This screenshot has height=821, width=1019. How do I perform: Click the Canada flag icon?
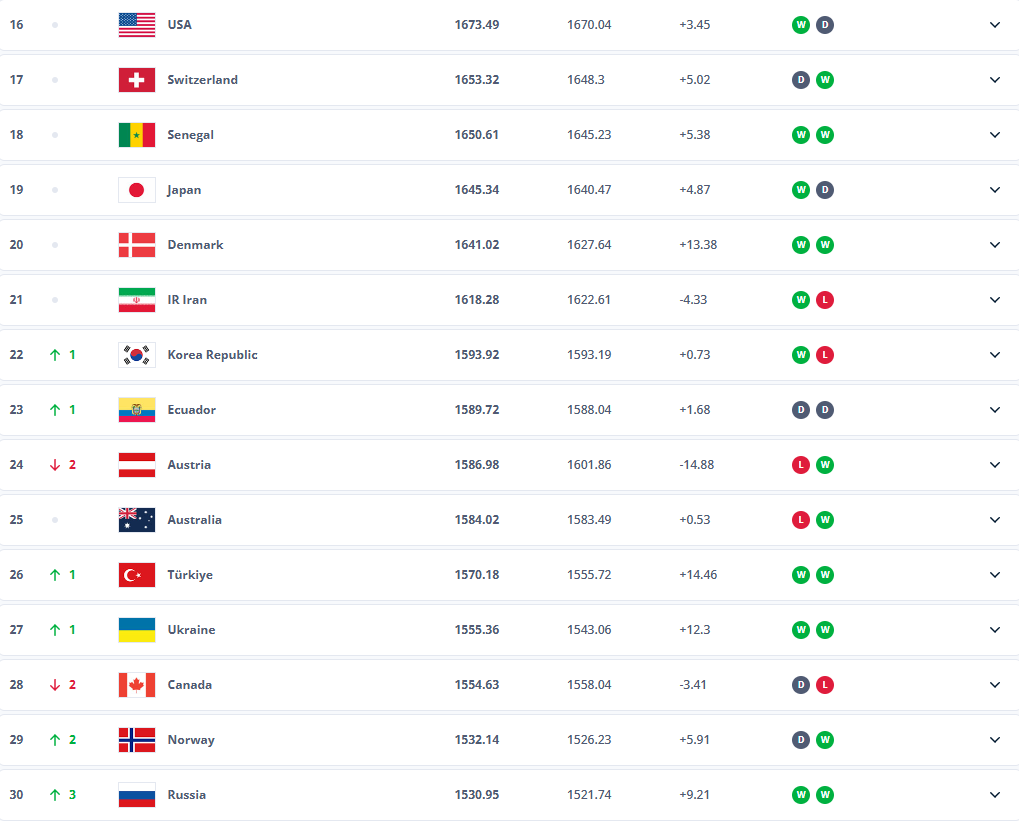(137, 685)
